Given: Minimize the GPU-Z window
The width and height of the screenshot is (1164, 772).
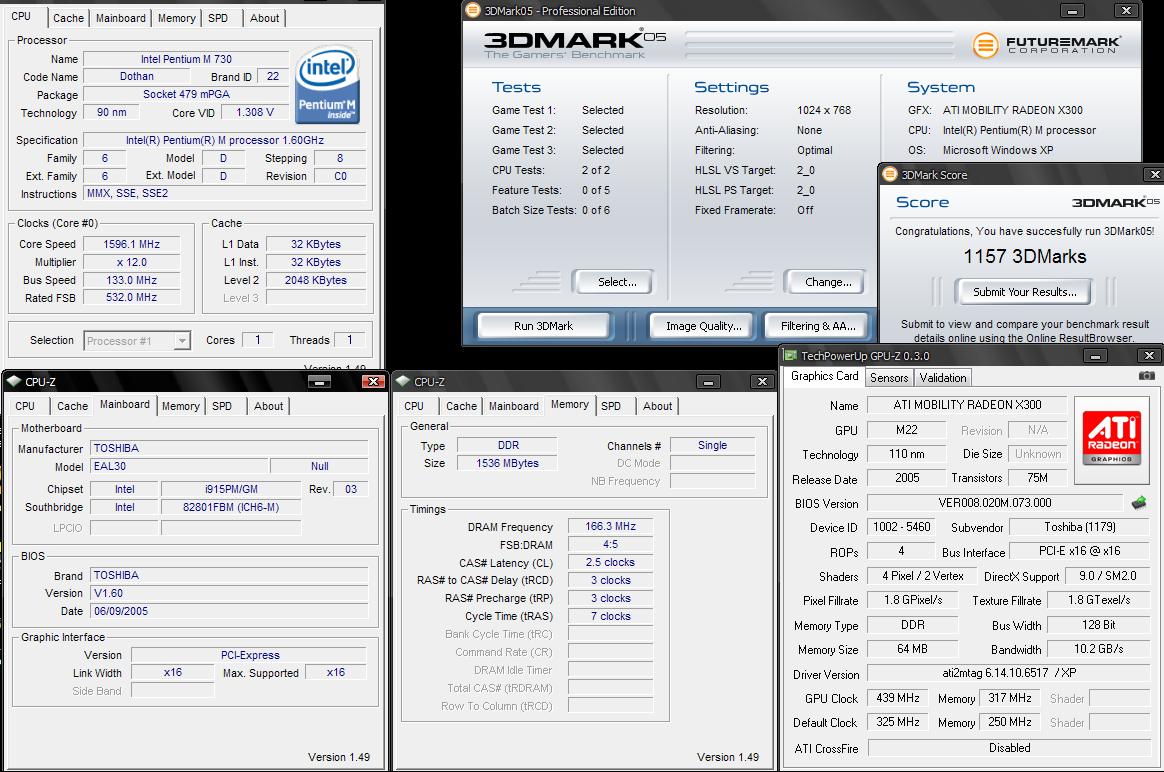Looking at the screenshot, I should [x=1095, y=356].
